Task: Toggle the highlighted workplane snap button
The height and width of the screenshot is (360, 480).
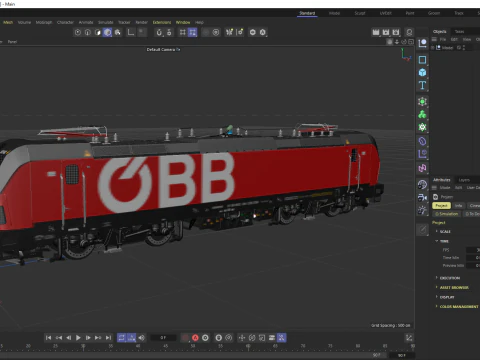Action: (x=192, y=32)
